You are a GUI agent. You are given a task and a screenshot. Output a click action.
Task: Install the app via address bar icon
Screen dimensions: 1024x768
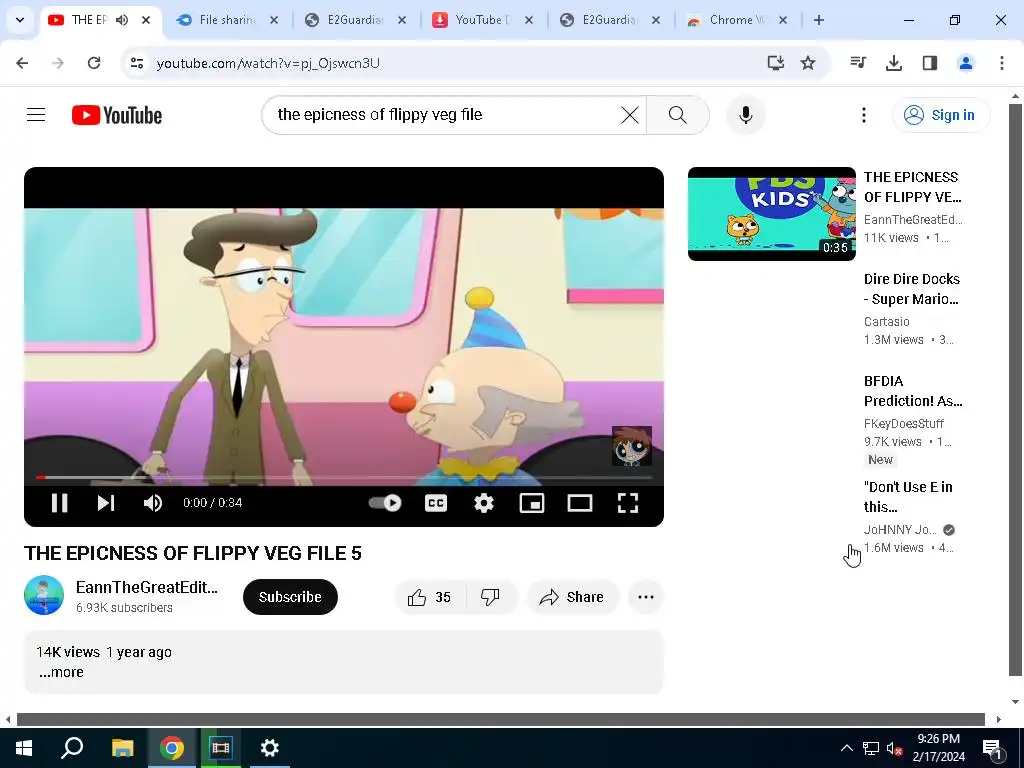click(x=776, y=63)
